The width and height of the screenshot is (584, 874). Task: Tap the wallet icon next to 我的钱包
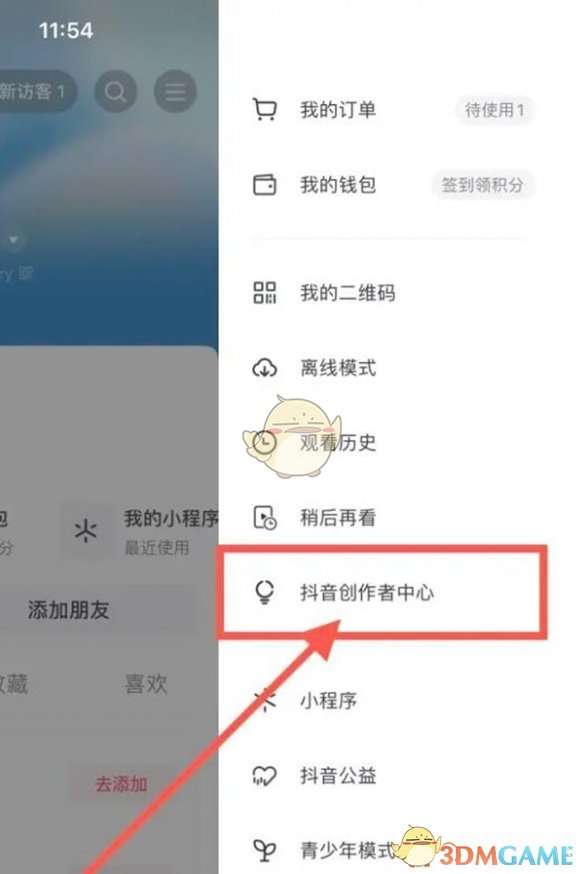click(x=265, y=184)
